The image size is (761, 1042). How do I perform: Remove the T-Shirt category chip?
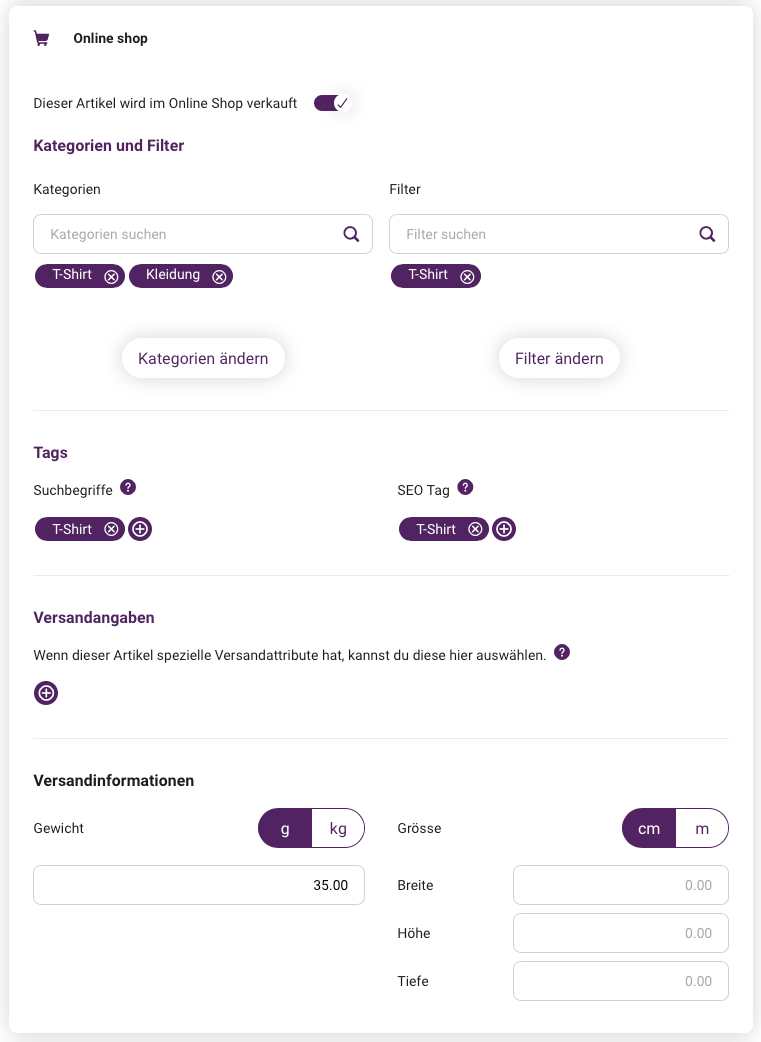111,276
